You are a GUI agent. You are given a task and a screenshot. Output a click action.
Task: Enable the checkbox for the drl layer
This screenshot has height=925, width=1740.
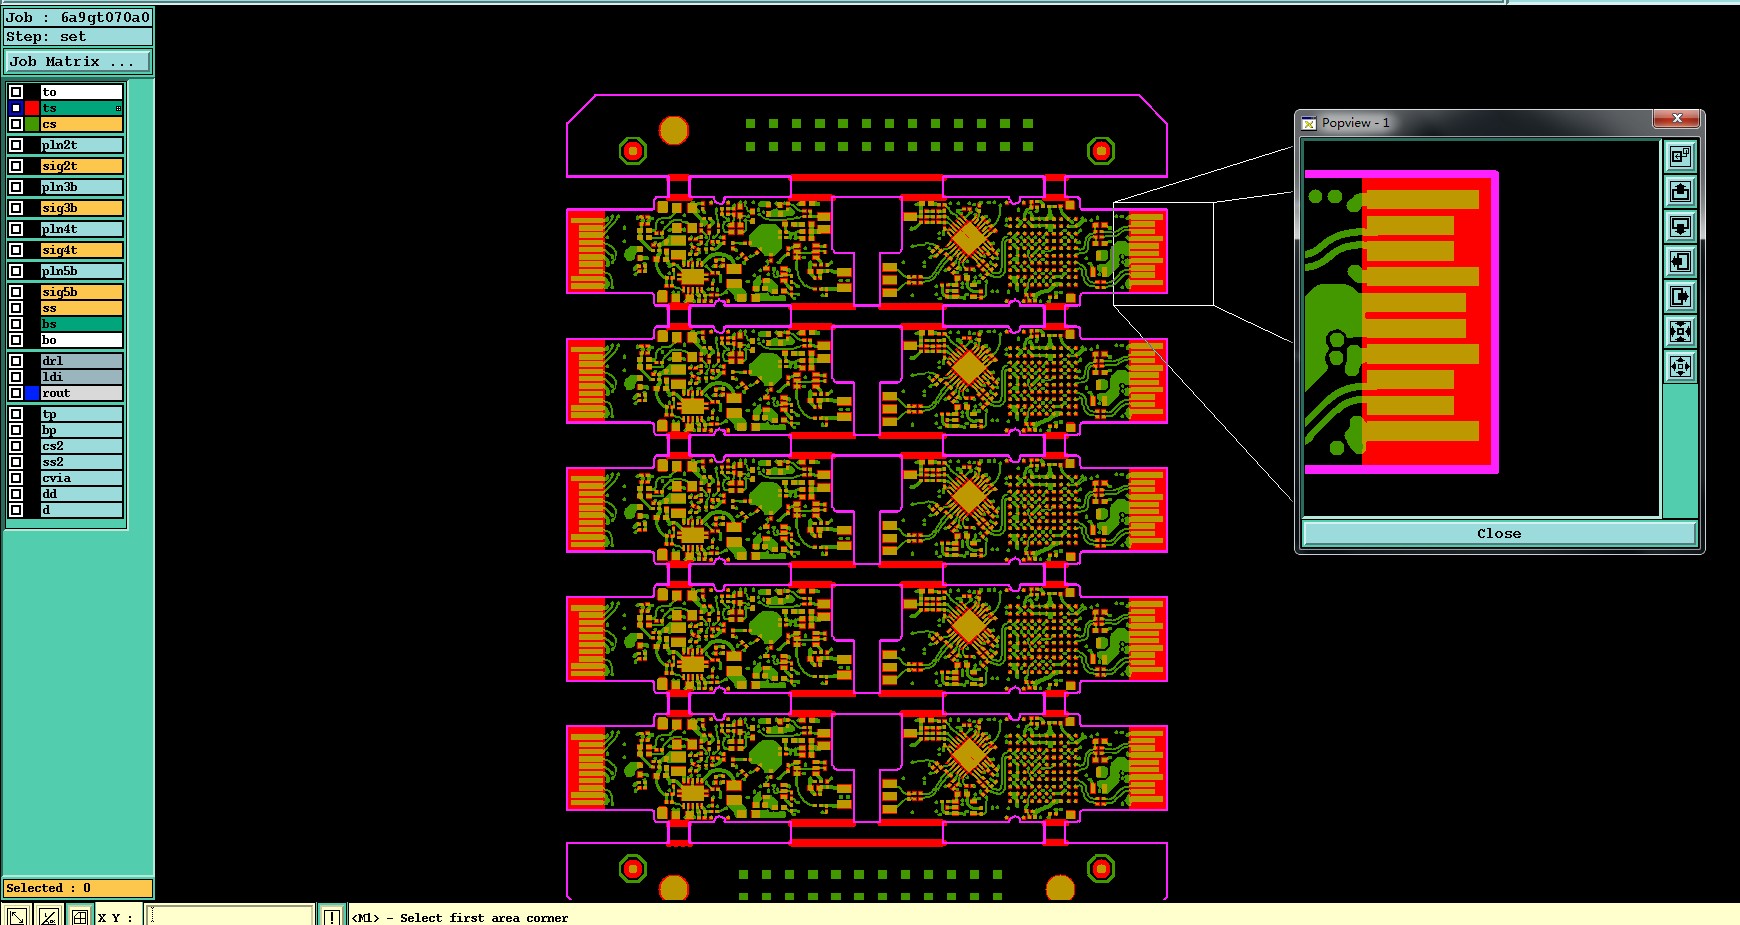pos(16,361)
